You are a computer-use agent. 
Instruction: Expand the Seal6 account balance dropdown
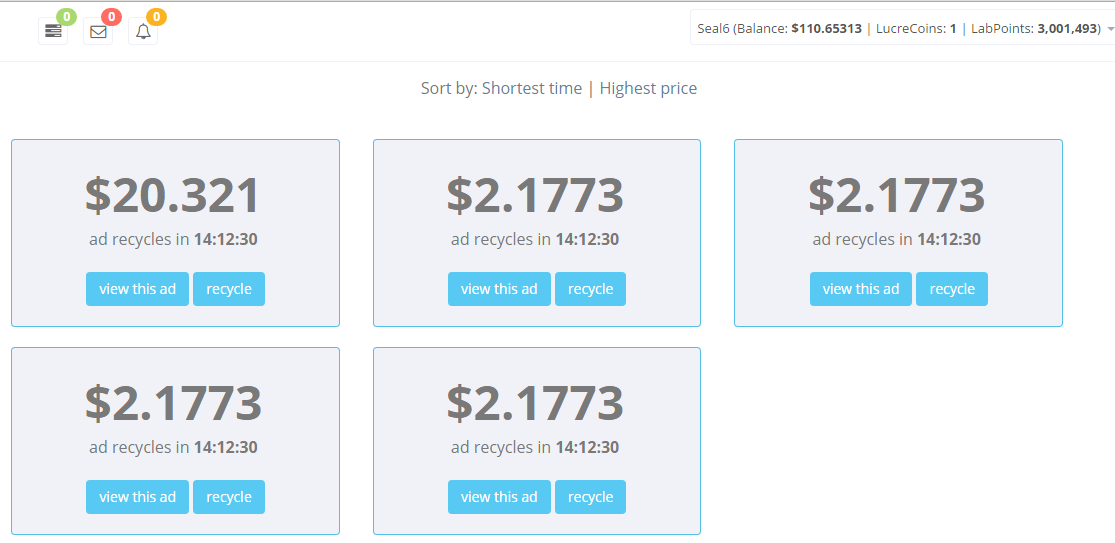coord(902,28)
